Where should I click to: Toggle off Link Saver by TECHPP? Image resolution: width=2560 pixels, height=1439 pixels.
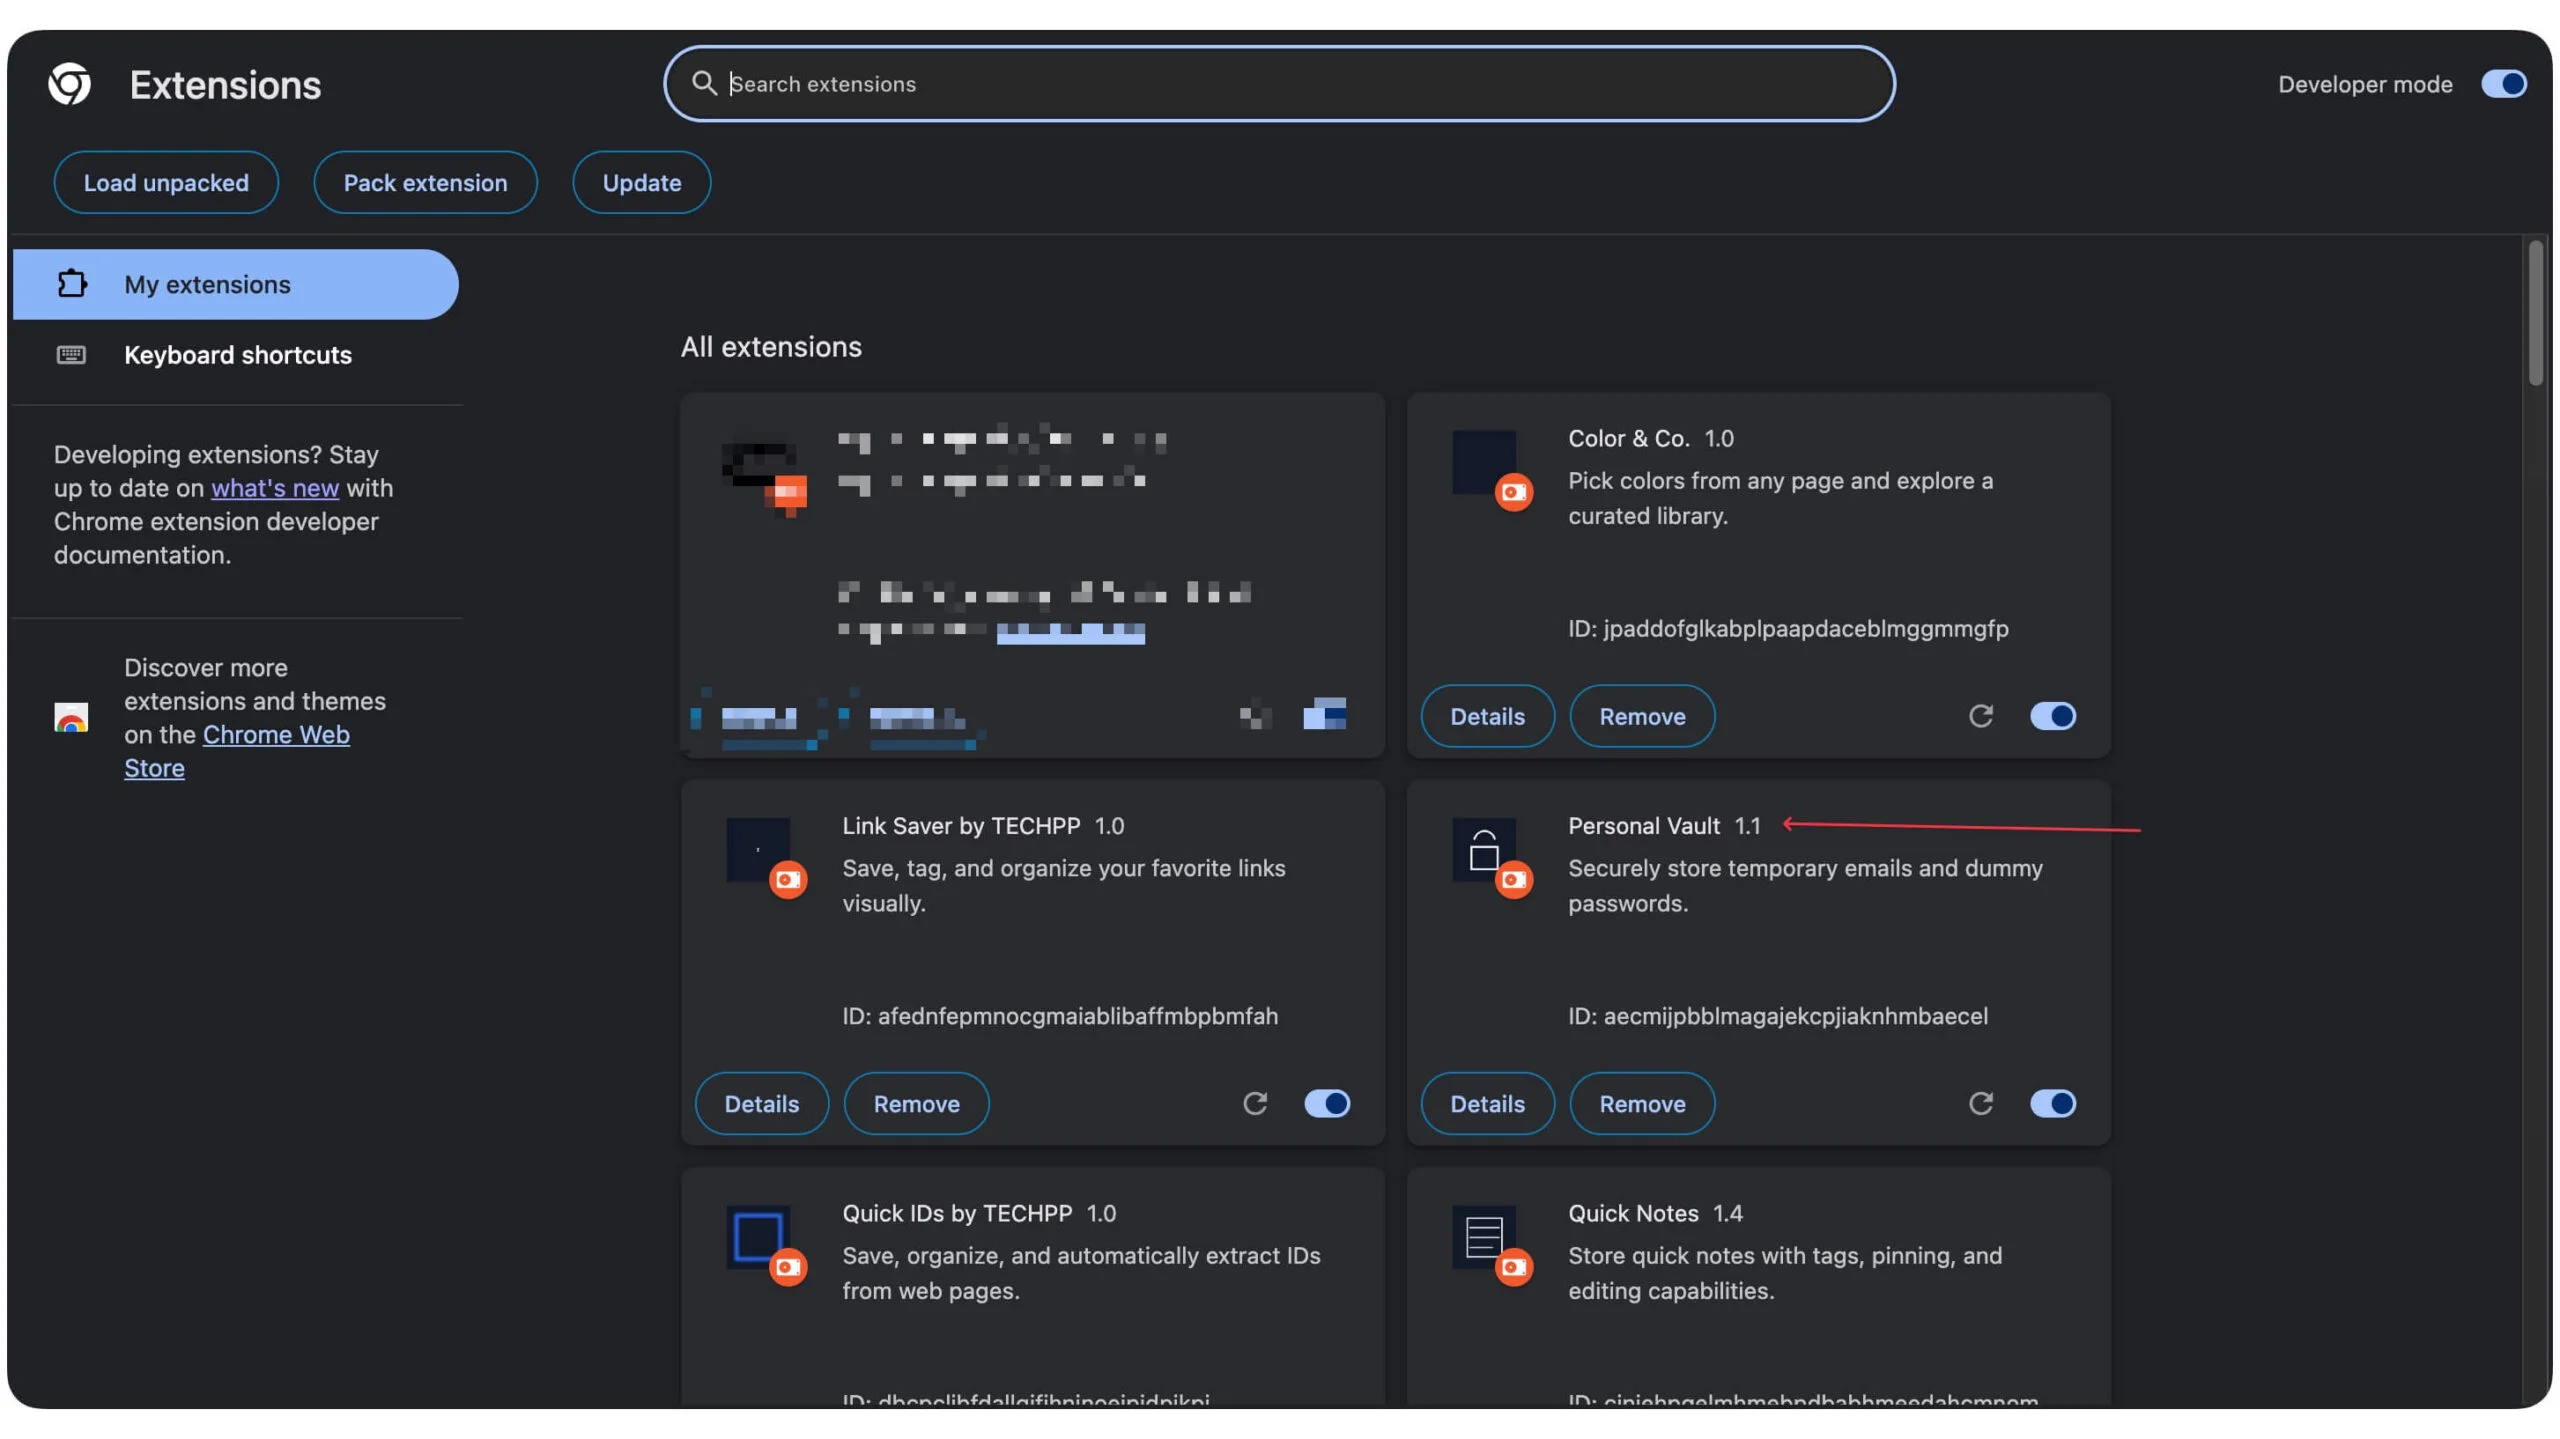coord(1326,1103)
